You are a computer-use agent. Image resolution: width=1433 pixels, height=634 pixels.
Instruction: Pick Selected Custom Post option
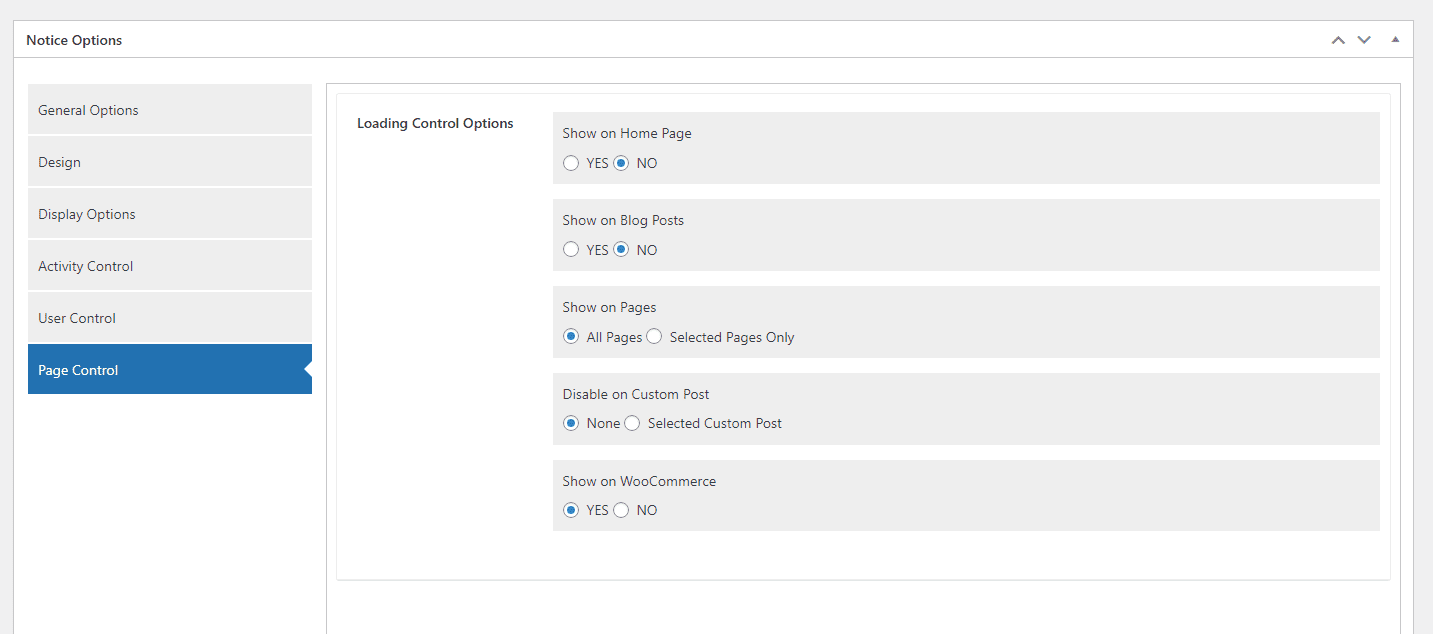pyautogui.click(x=632, y=423)
